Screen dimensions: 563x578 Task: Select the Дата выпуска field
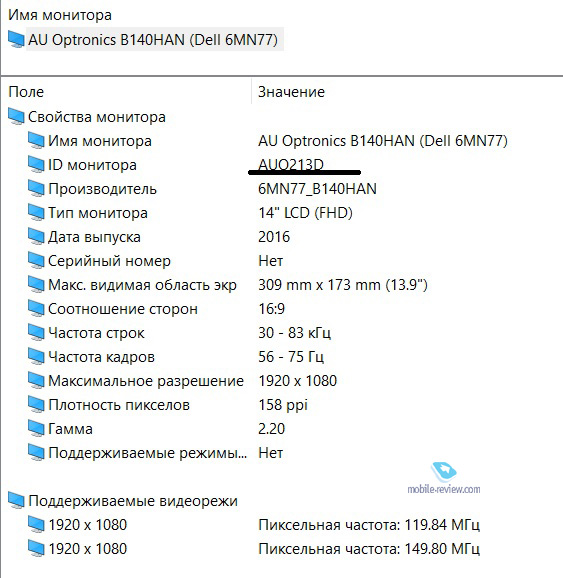click(94, 237)
